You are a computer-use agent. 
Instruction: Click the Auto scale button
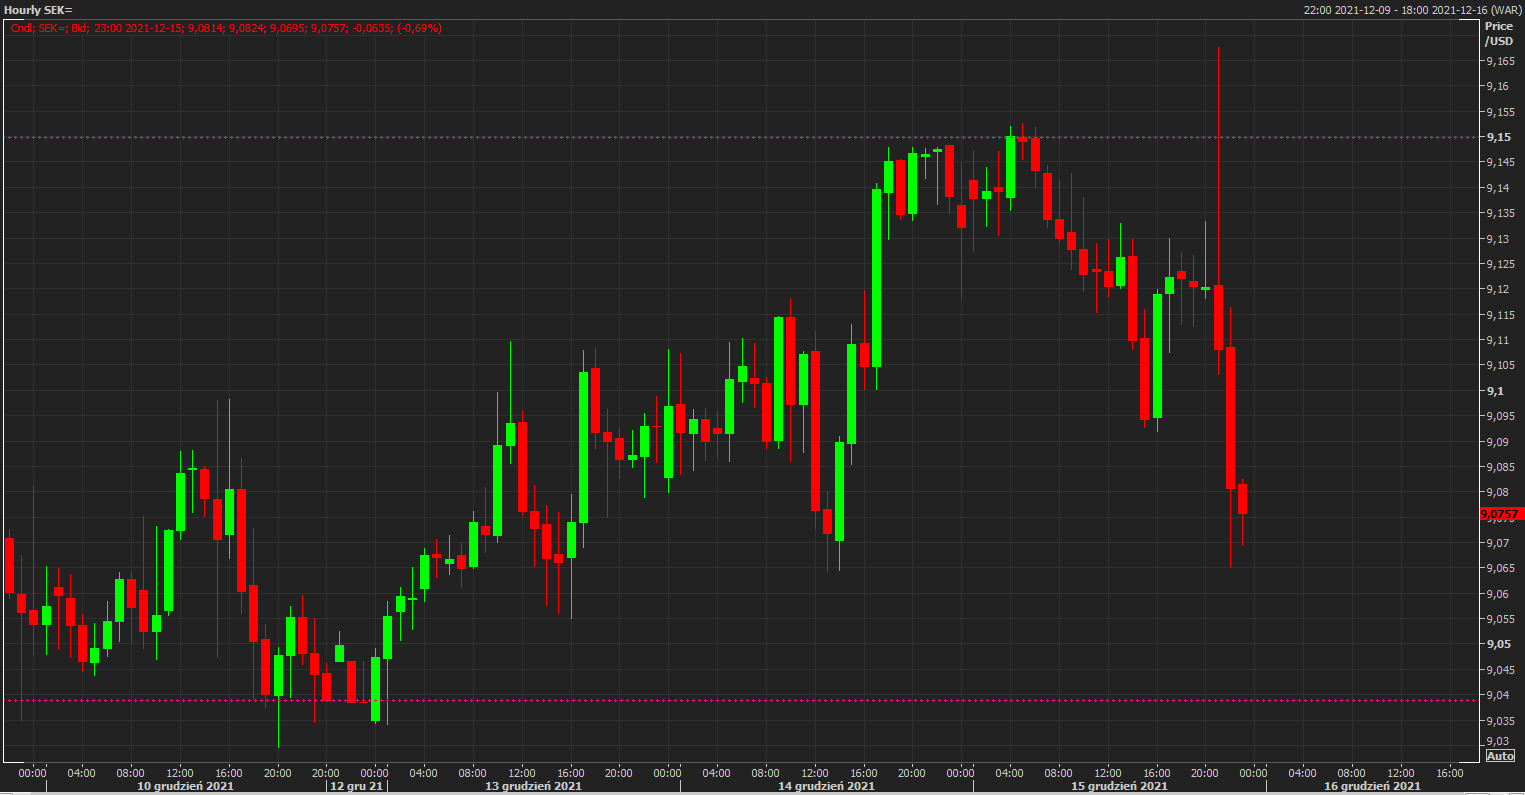point(1500,756)
